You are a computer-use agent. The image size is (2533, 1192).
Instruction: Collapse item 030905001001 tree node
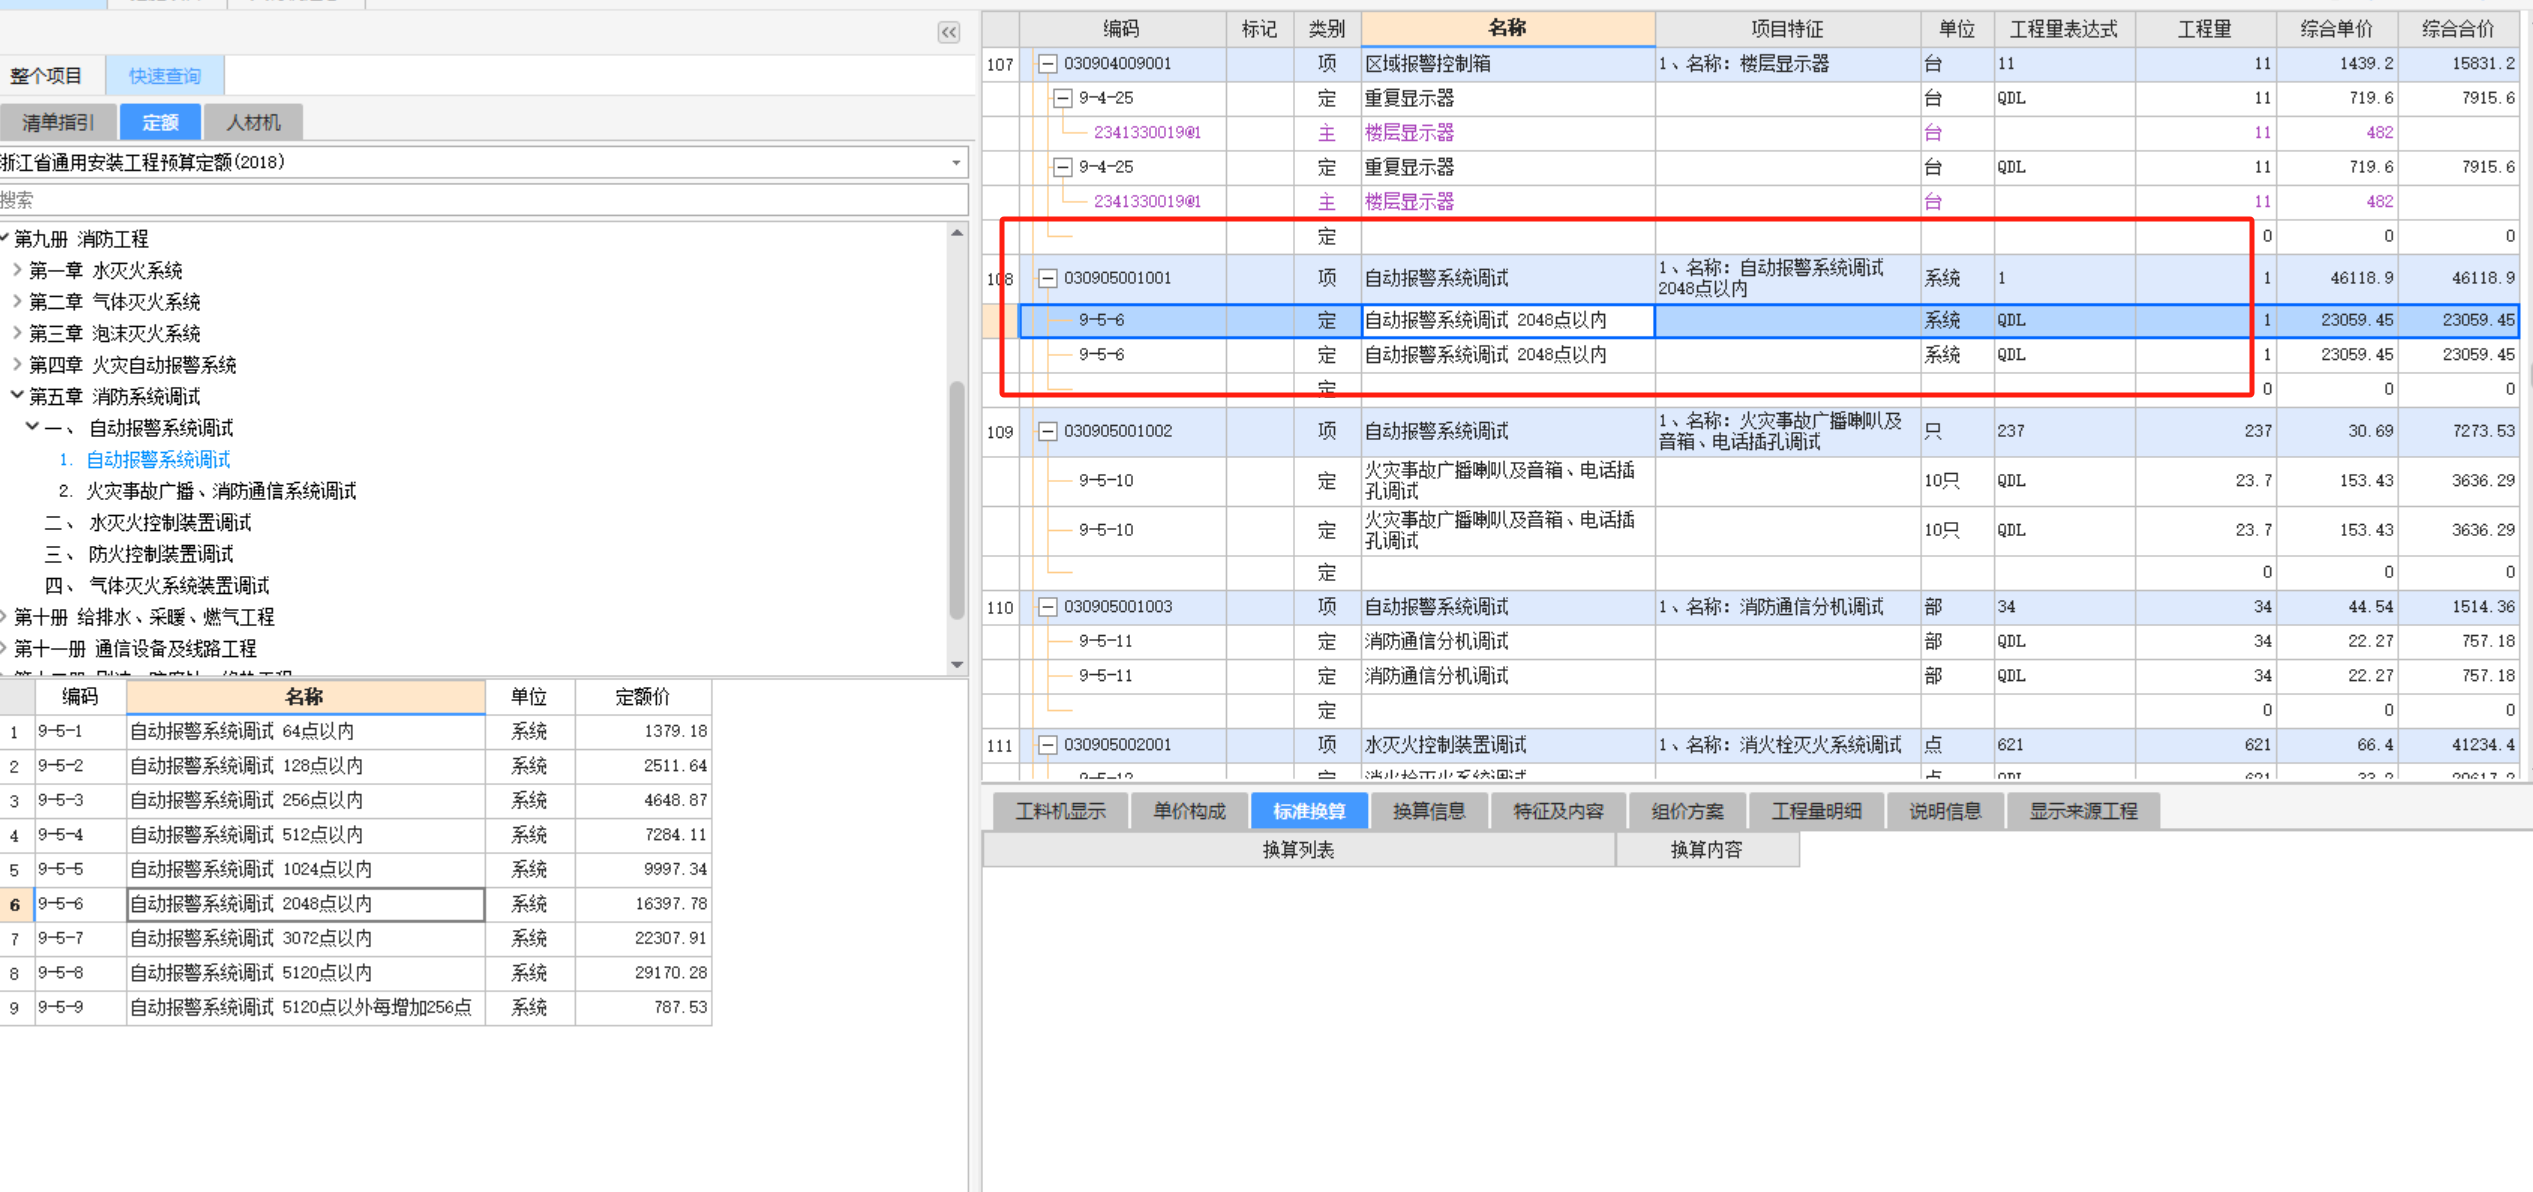point(1047,278)
